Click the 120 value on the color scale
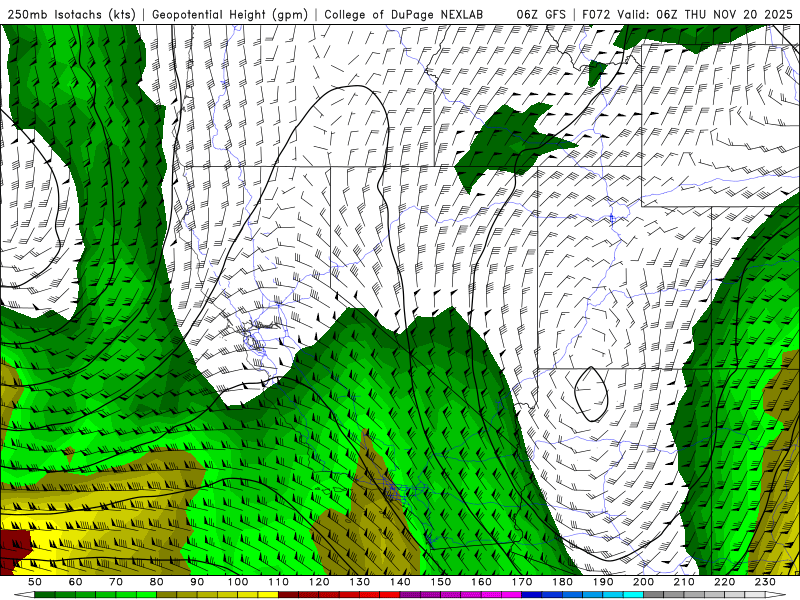Screen dimensions: 800x600 point(319,582)
